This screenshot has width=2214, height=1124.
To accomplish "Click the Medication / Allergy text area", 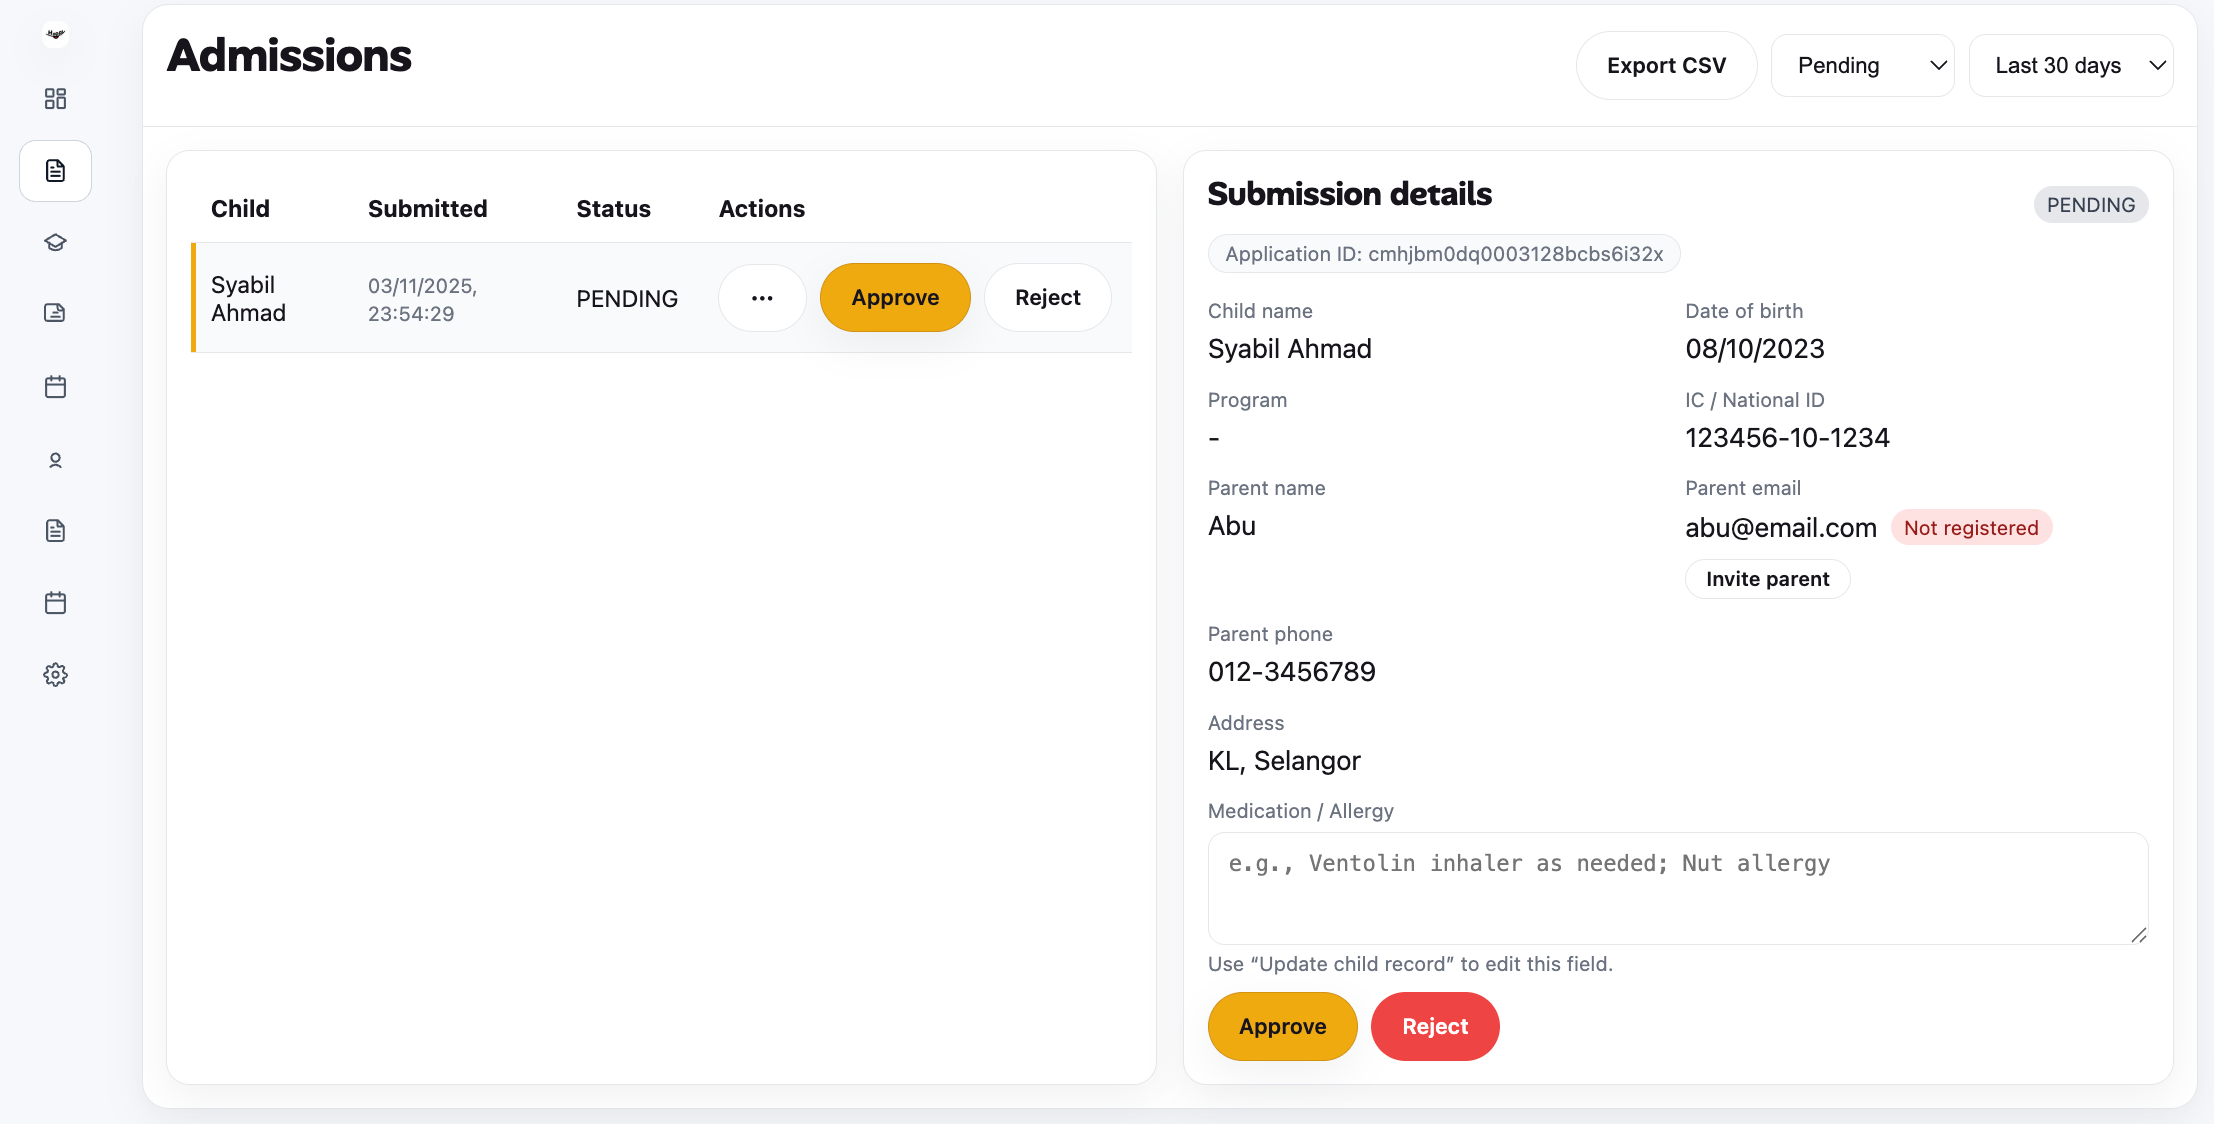I will click(x=1677, y=888).
